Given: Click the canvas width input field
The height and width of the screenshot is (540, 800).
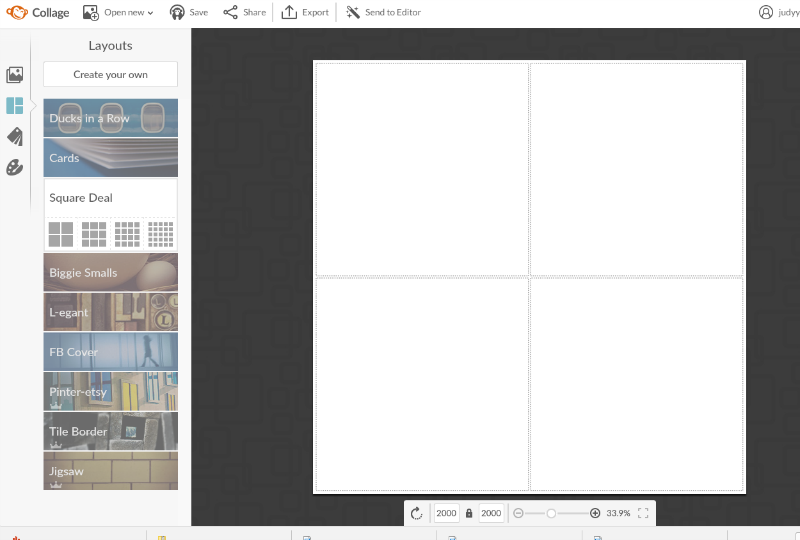Looking at the screenshot, I should [x=446, y=513].
